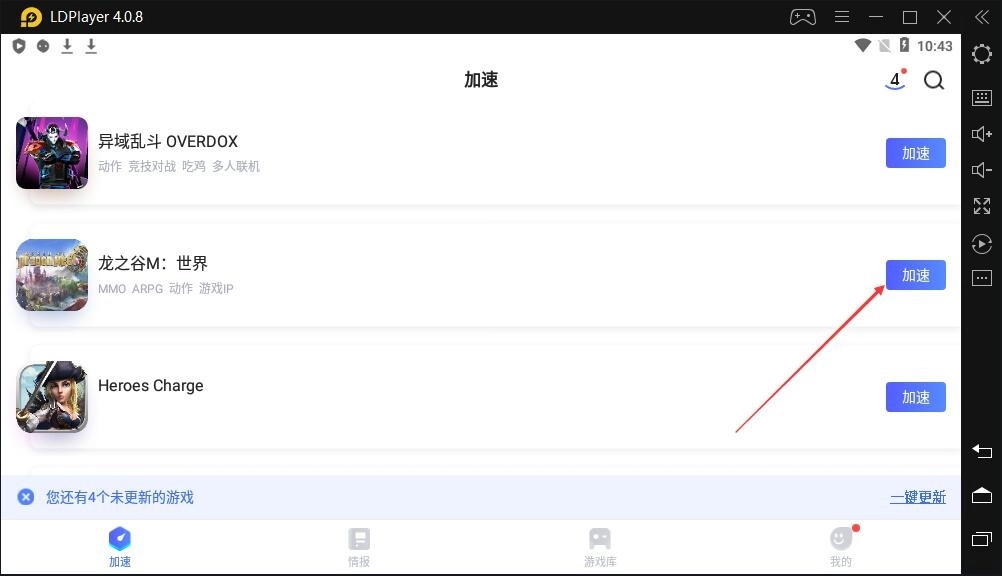Decrease volume with speaker minus icon
This screenshot has width=1002, height=576.
pyautogui.click(x=982, y=170)
